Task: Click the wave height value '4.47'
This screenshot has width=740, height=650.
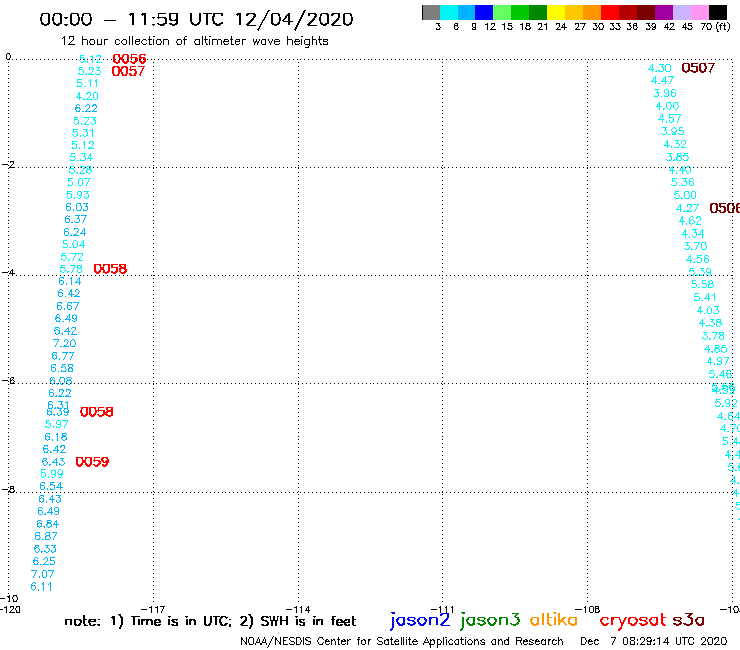Action: point(662,80)
